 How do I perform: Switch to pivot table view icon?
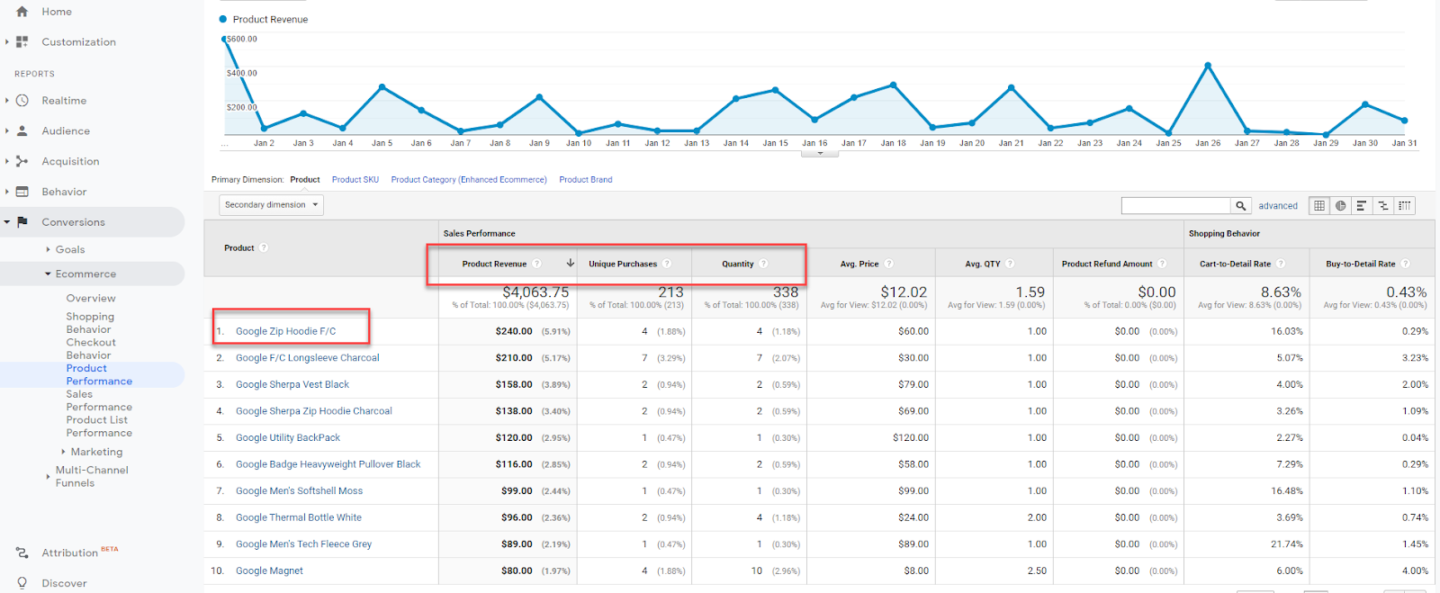pos(1406,206)
